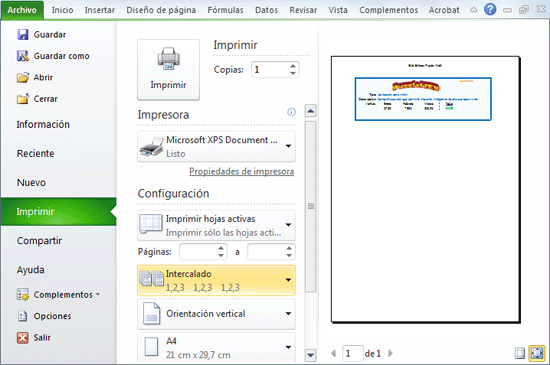This screenshot has height=365, width=550.
Task: Open the Fórmulas tab
Action: [225, 10]
